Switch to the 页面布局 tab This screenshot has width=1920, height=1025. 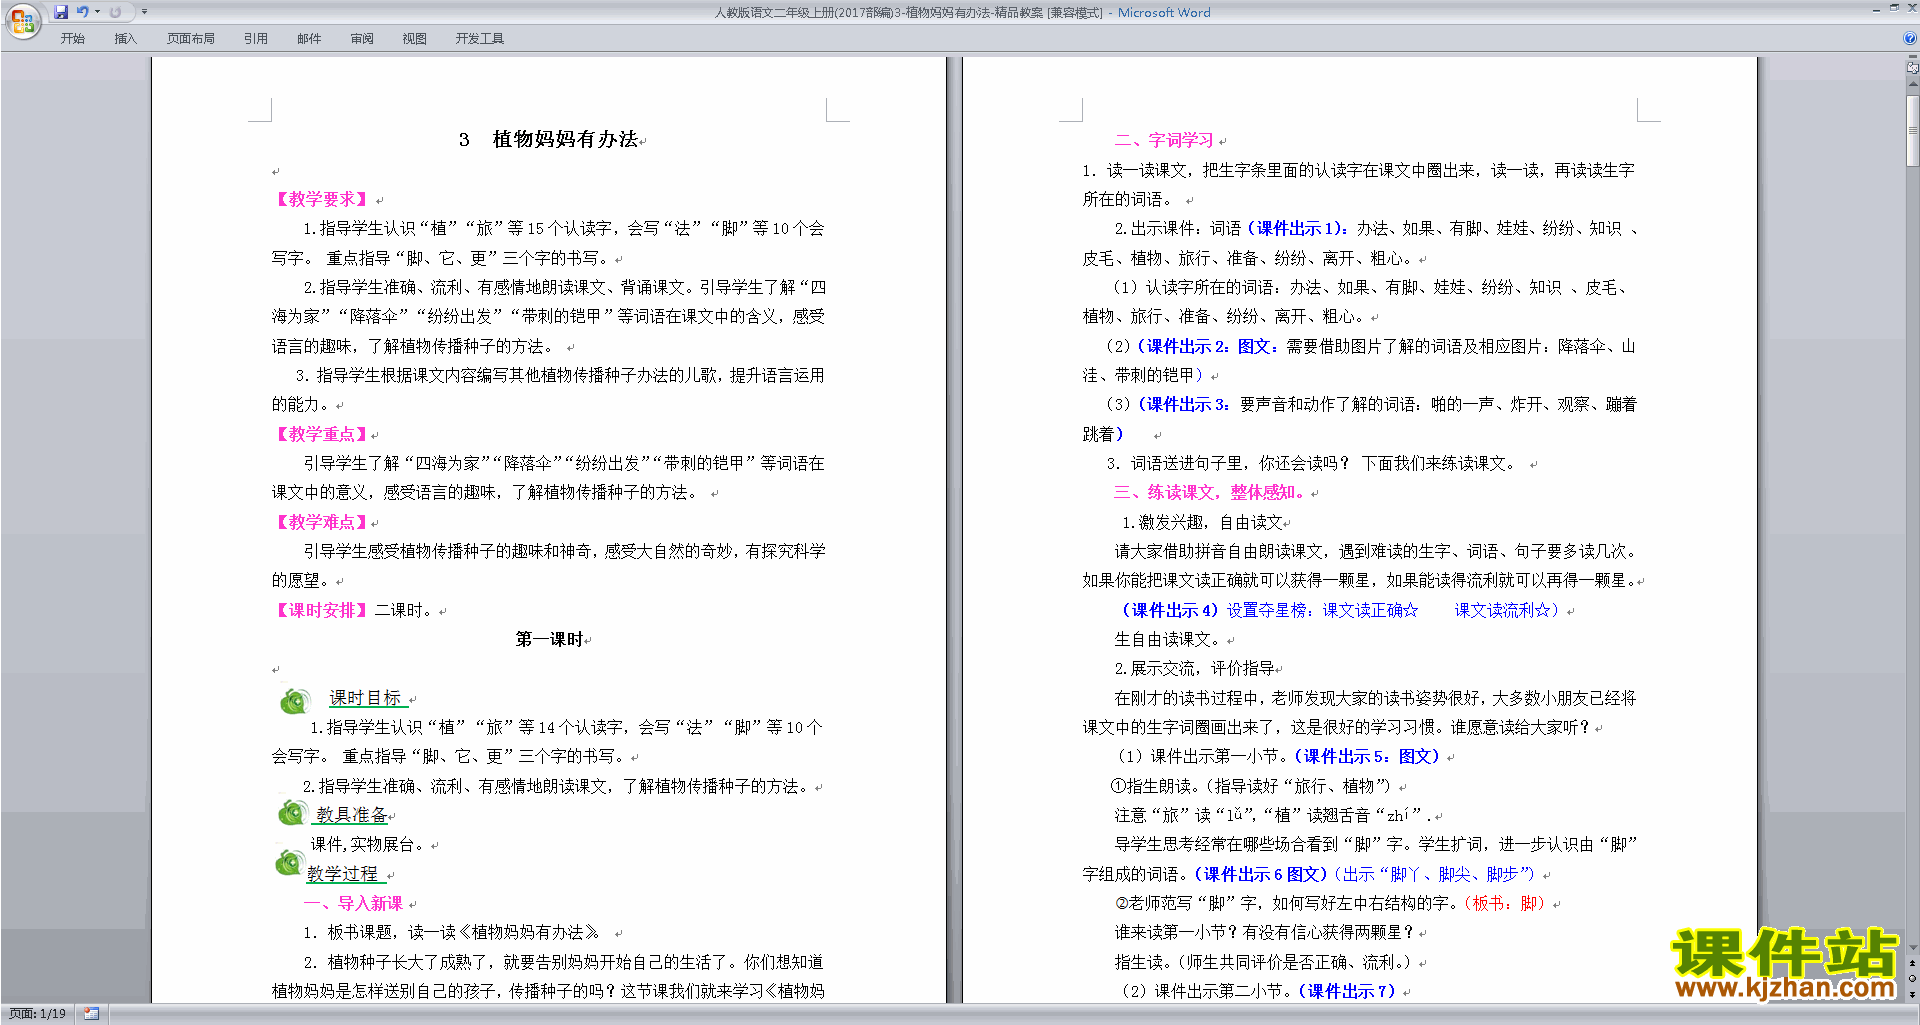coord(190,39)
